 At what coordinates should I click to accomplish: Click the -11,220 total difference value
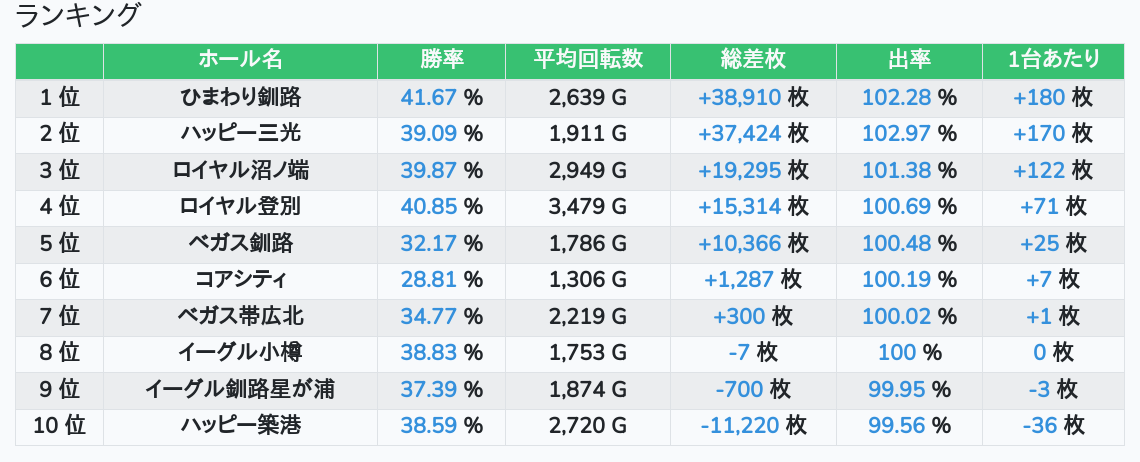click(x=740, y=426)
